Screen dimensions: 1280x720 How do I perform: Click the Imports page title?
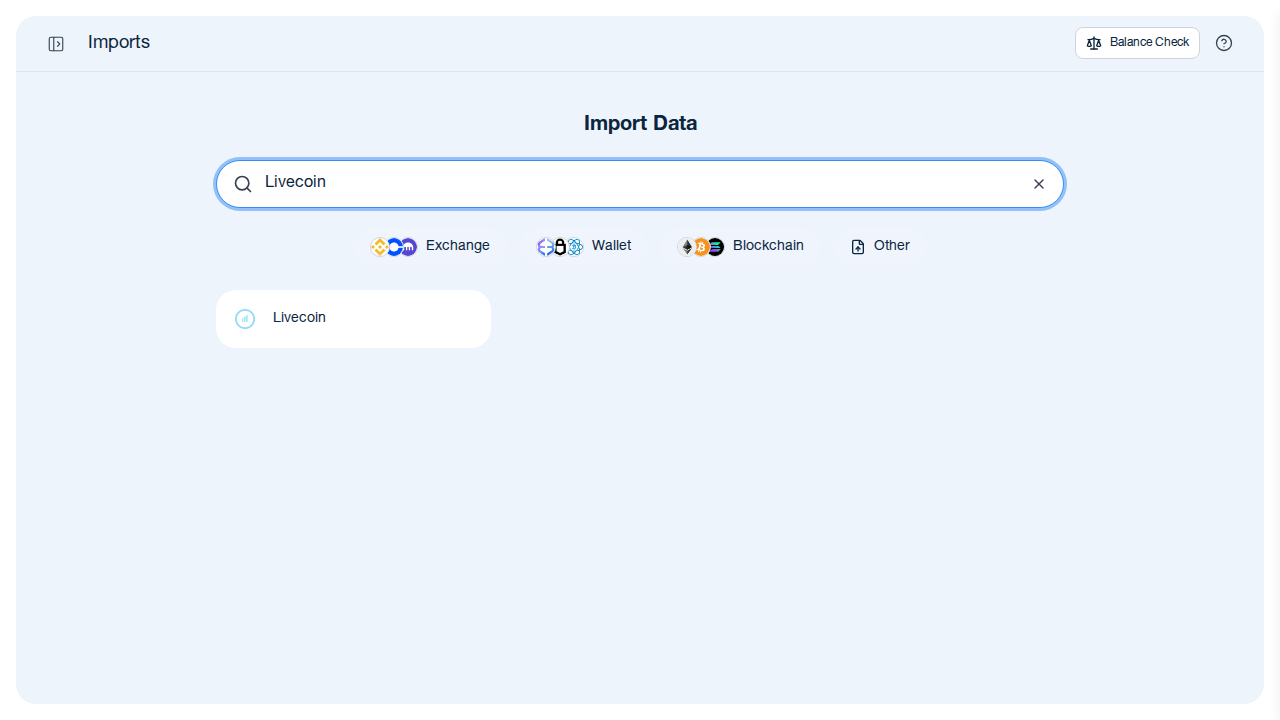[119, 42]
